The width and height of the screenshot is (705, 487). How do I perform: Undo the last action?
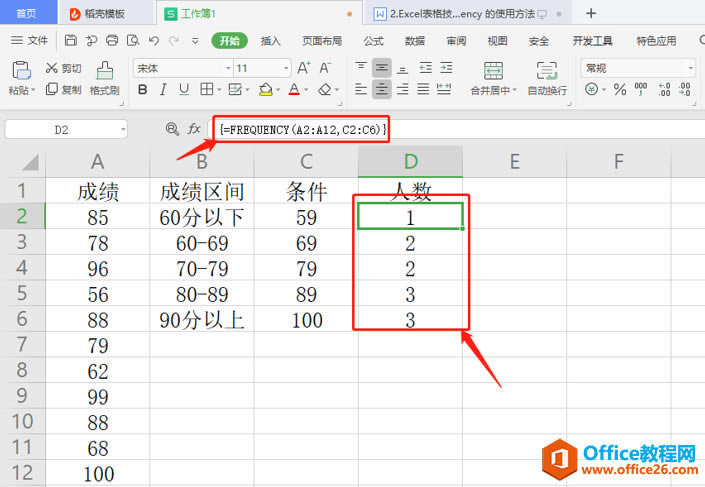pos(154,40)
